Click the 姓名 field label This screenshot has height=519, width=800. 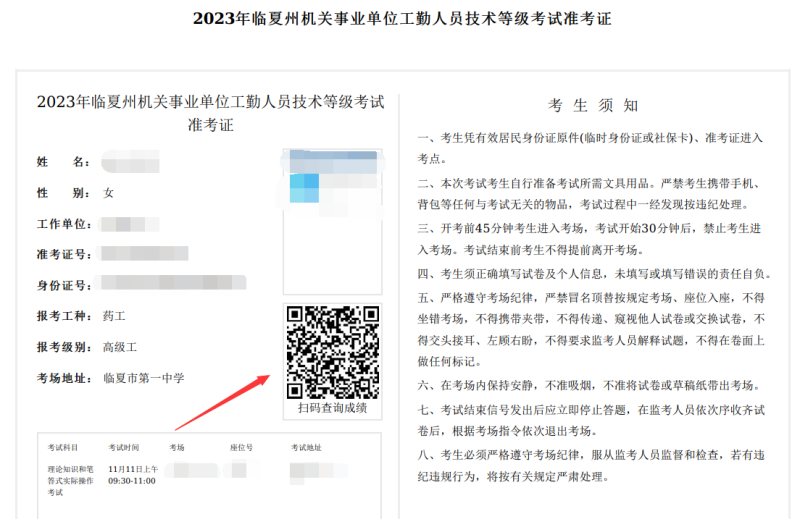[63, 161]
